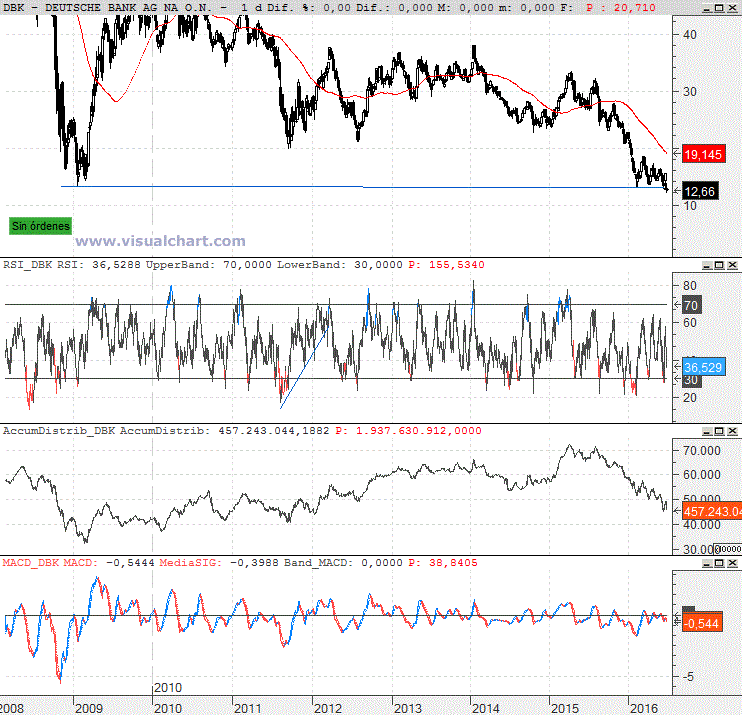Viewport: 742px width, 715px height.
Task: Click the 2009 year label on time axis
Action: tap(89, 708)
